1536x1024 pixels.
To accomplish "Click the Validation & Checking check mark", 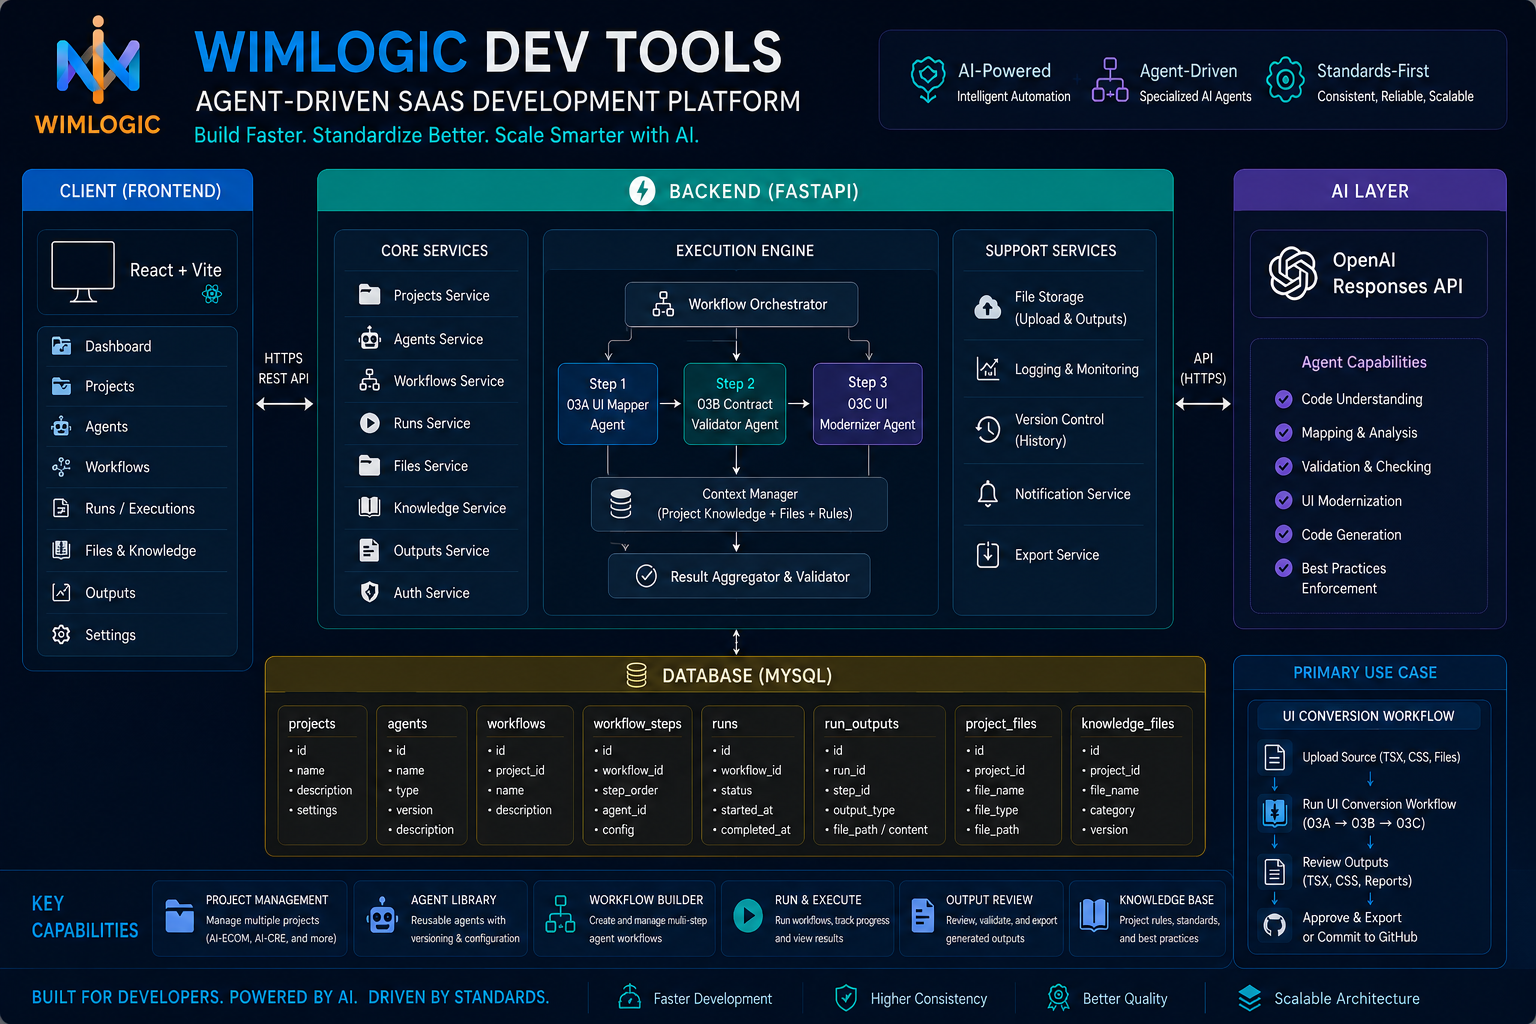I will (x=1284, y=466).
